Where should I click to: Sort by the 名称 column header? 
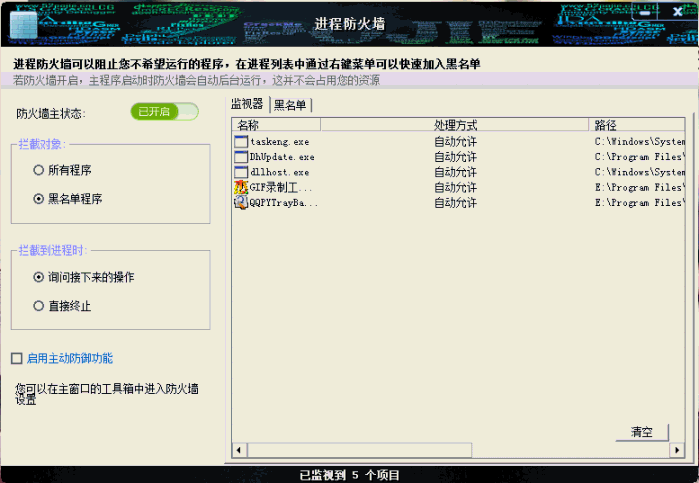pos(330,125)
